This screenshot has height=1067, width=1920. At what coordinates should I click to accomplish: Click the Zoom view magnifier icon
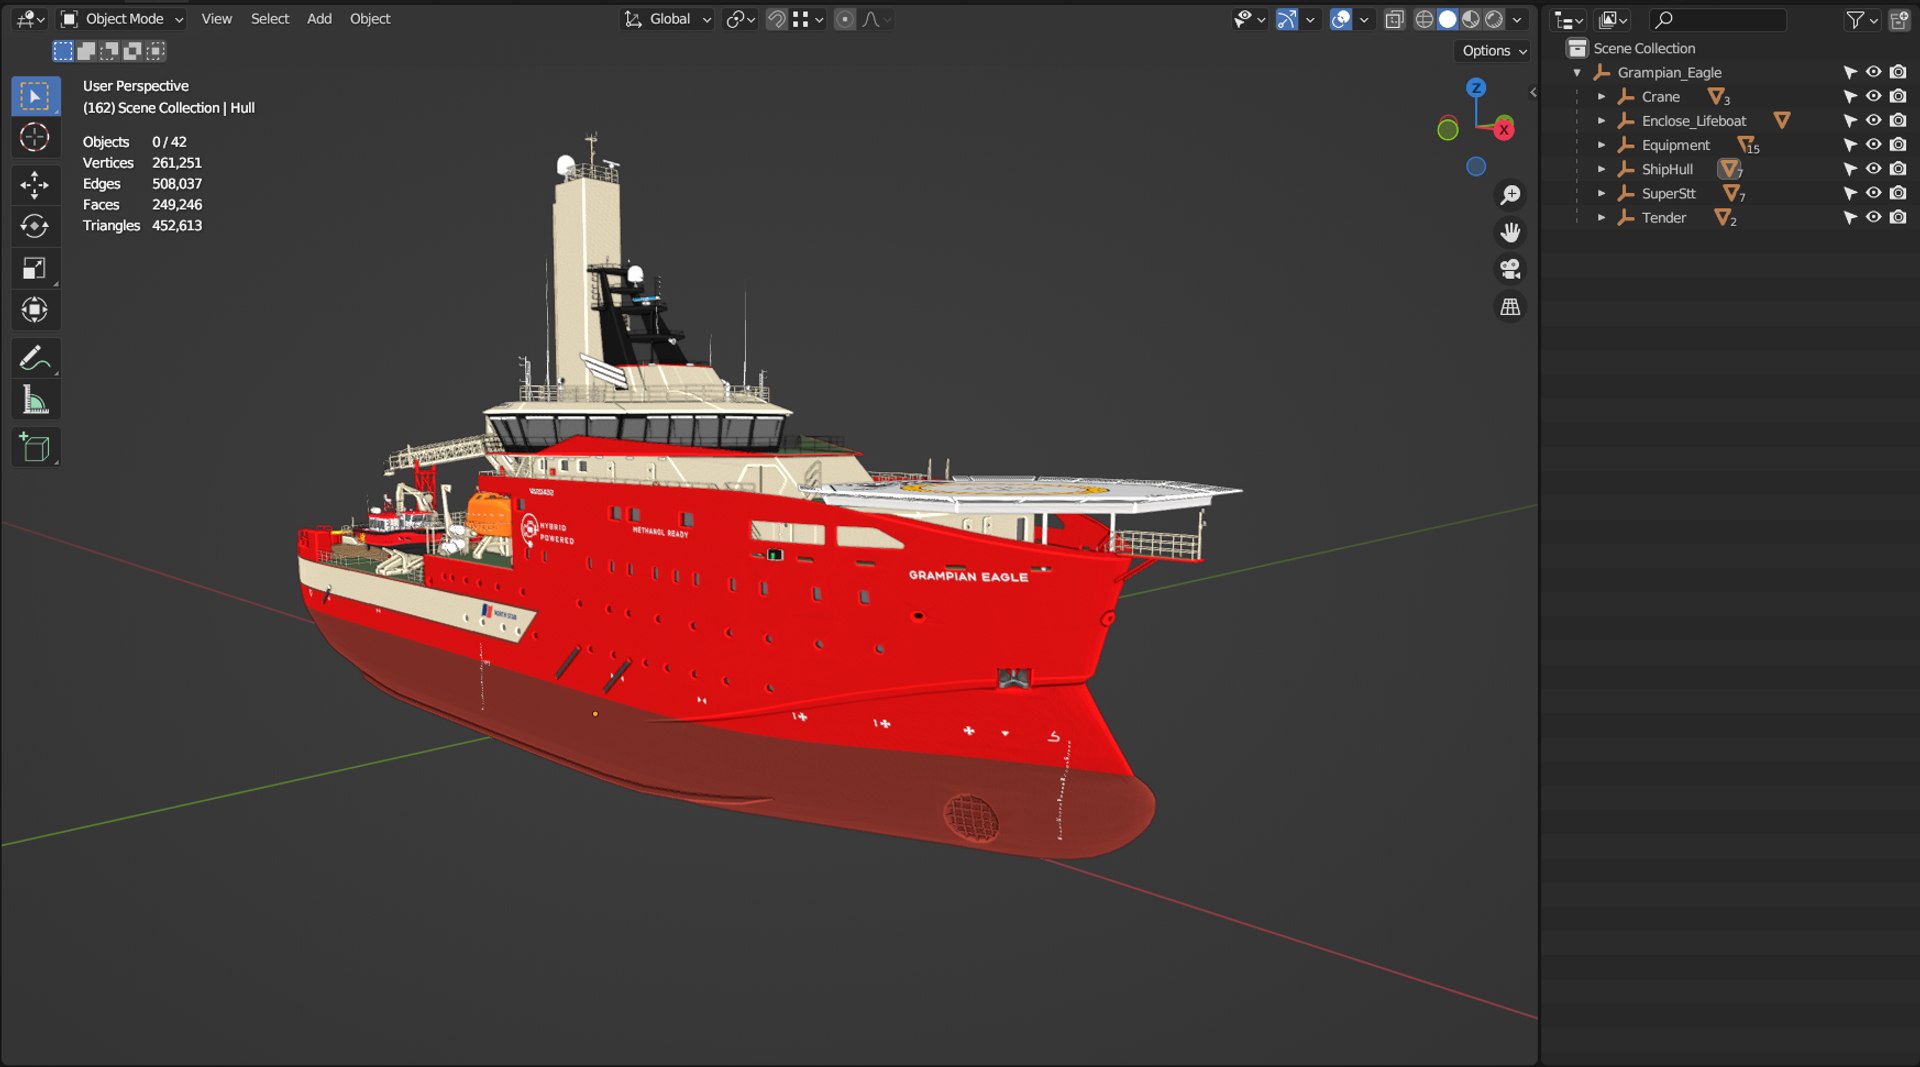click(1510, 195)
